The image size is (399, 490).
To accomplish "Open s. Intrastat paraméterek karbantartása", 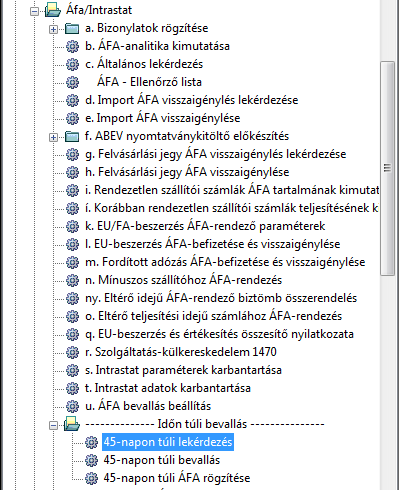I will pyautogui.click(x=183, y=370).
